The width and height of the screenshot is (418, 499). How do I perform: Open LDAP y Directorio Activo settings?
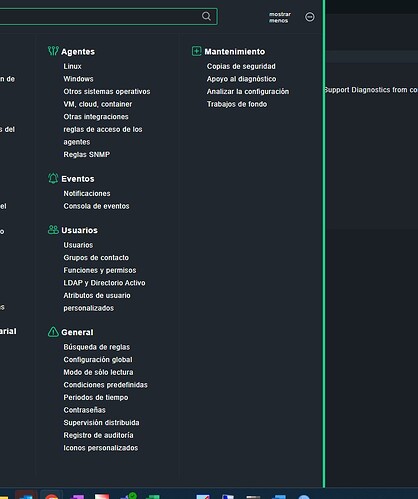pos(104,283)
